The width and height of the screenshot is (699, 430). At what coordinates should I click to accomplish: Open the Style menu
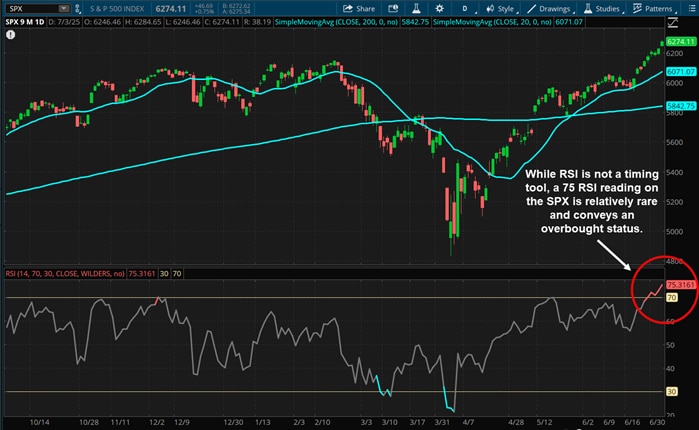point(501,8)
